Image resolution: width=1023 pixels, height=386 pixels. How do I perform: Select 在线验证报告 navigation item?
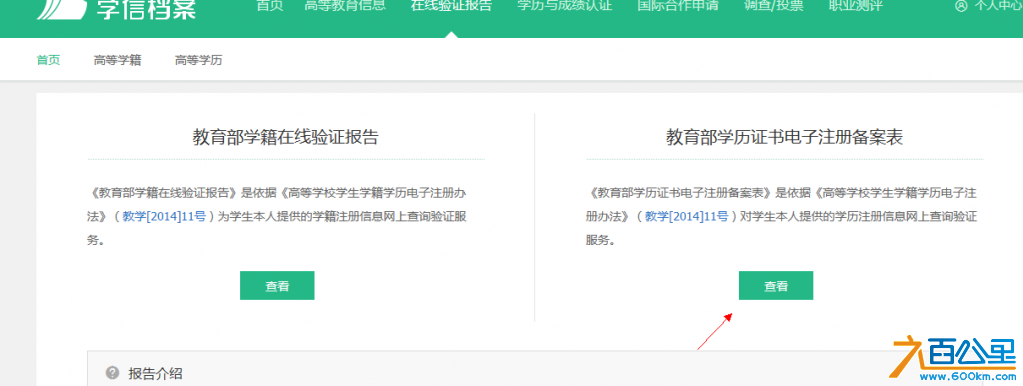pyautogui.click(x=451, y=6)
